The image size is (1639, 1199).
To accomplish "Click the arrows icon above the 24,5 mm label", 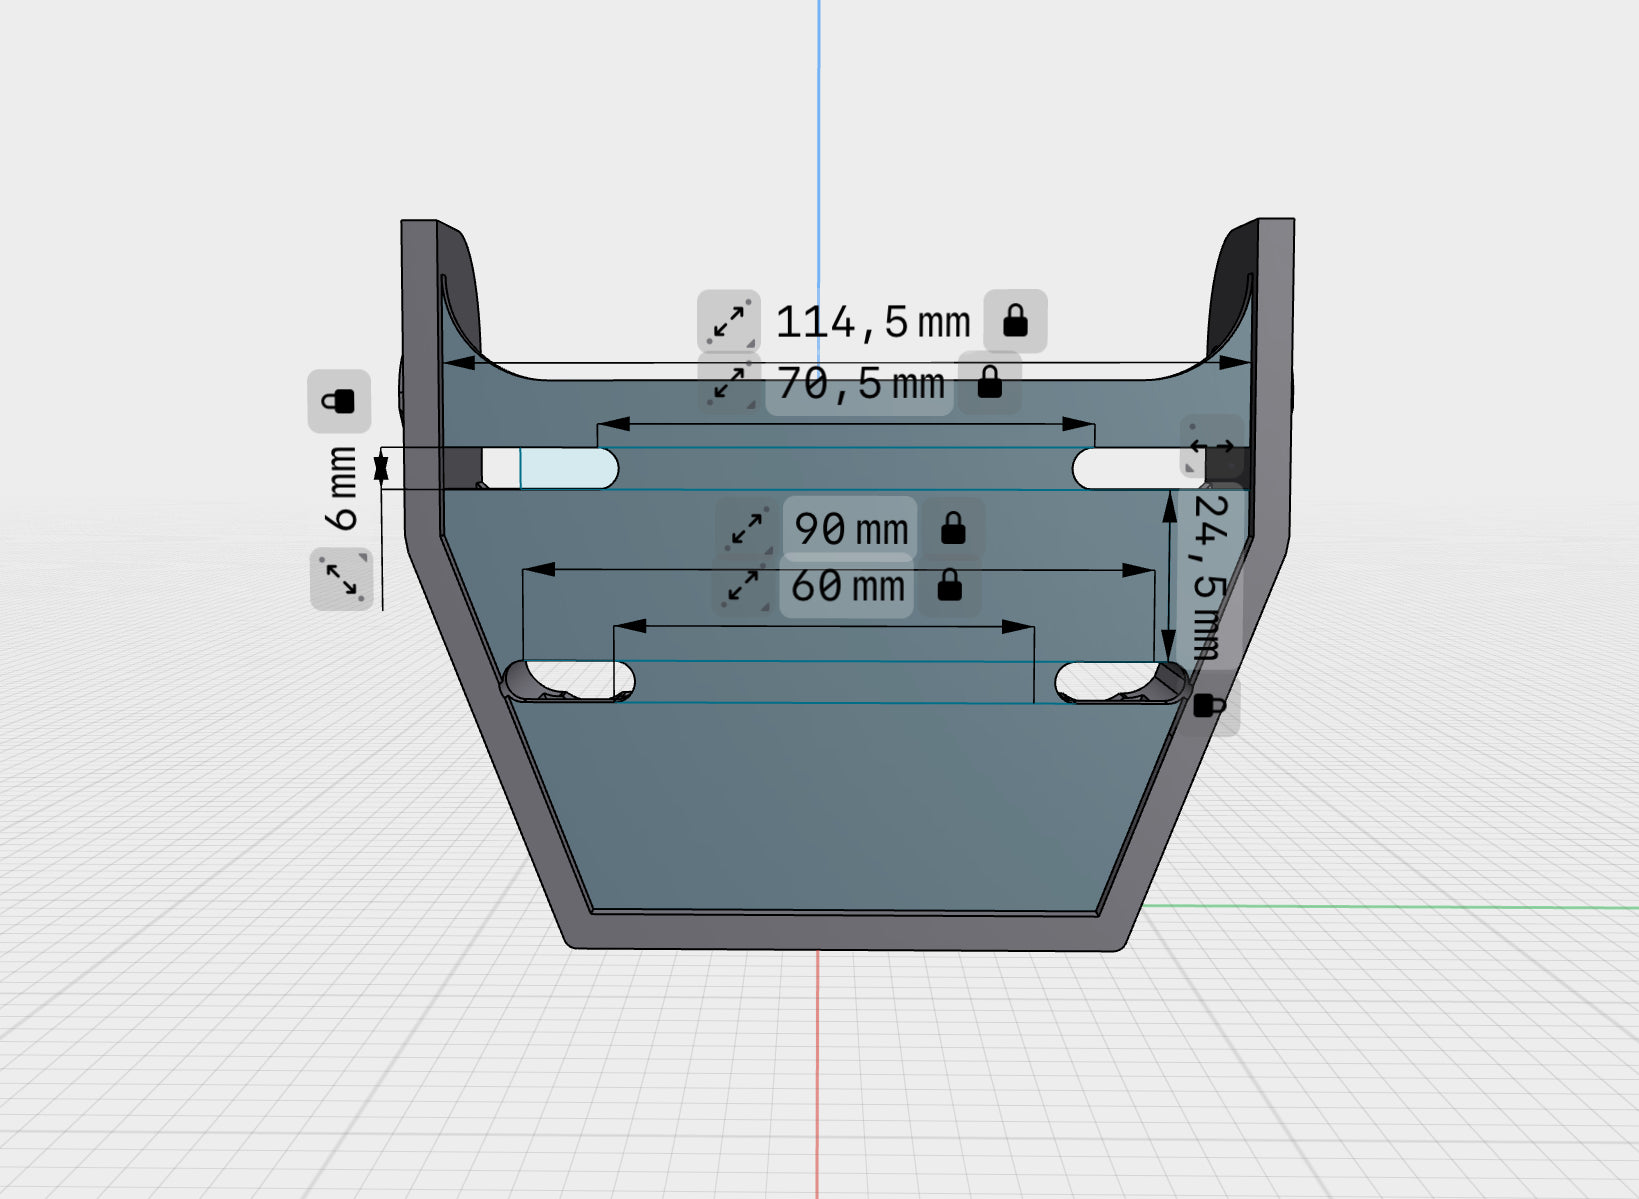I will click(x=1212, y=446).
